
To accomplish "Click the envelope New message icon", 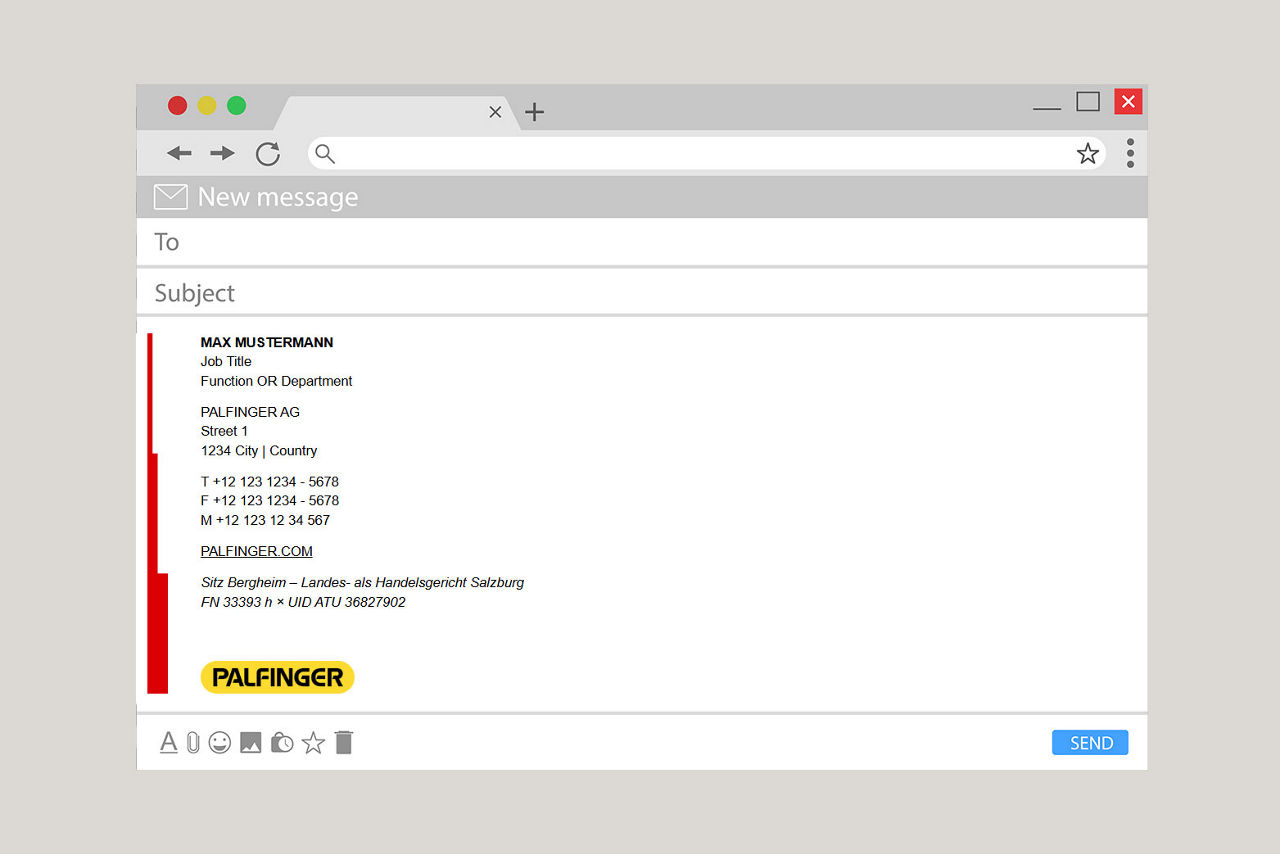I will (171, 197).
